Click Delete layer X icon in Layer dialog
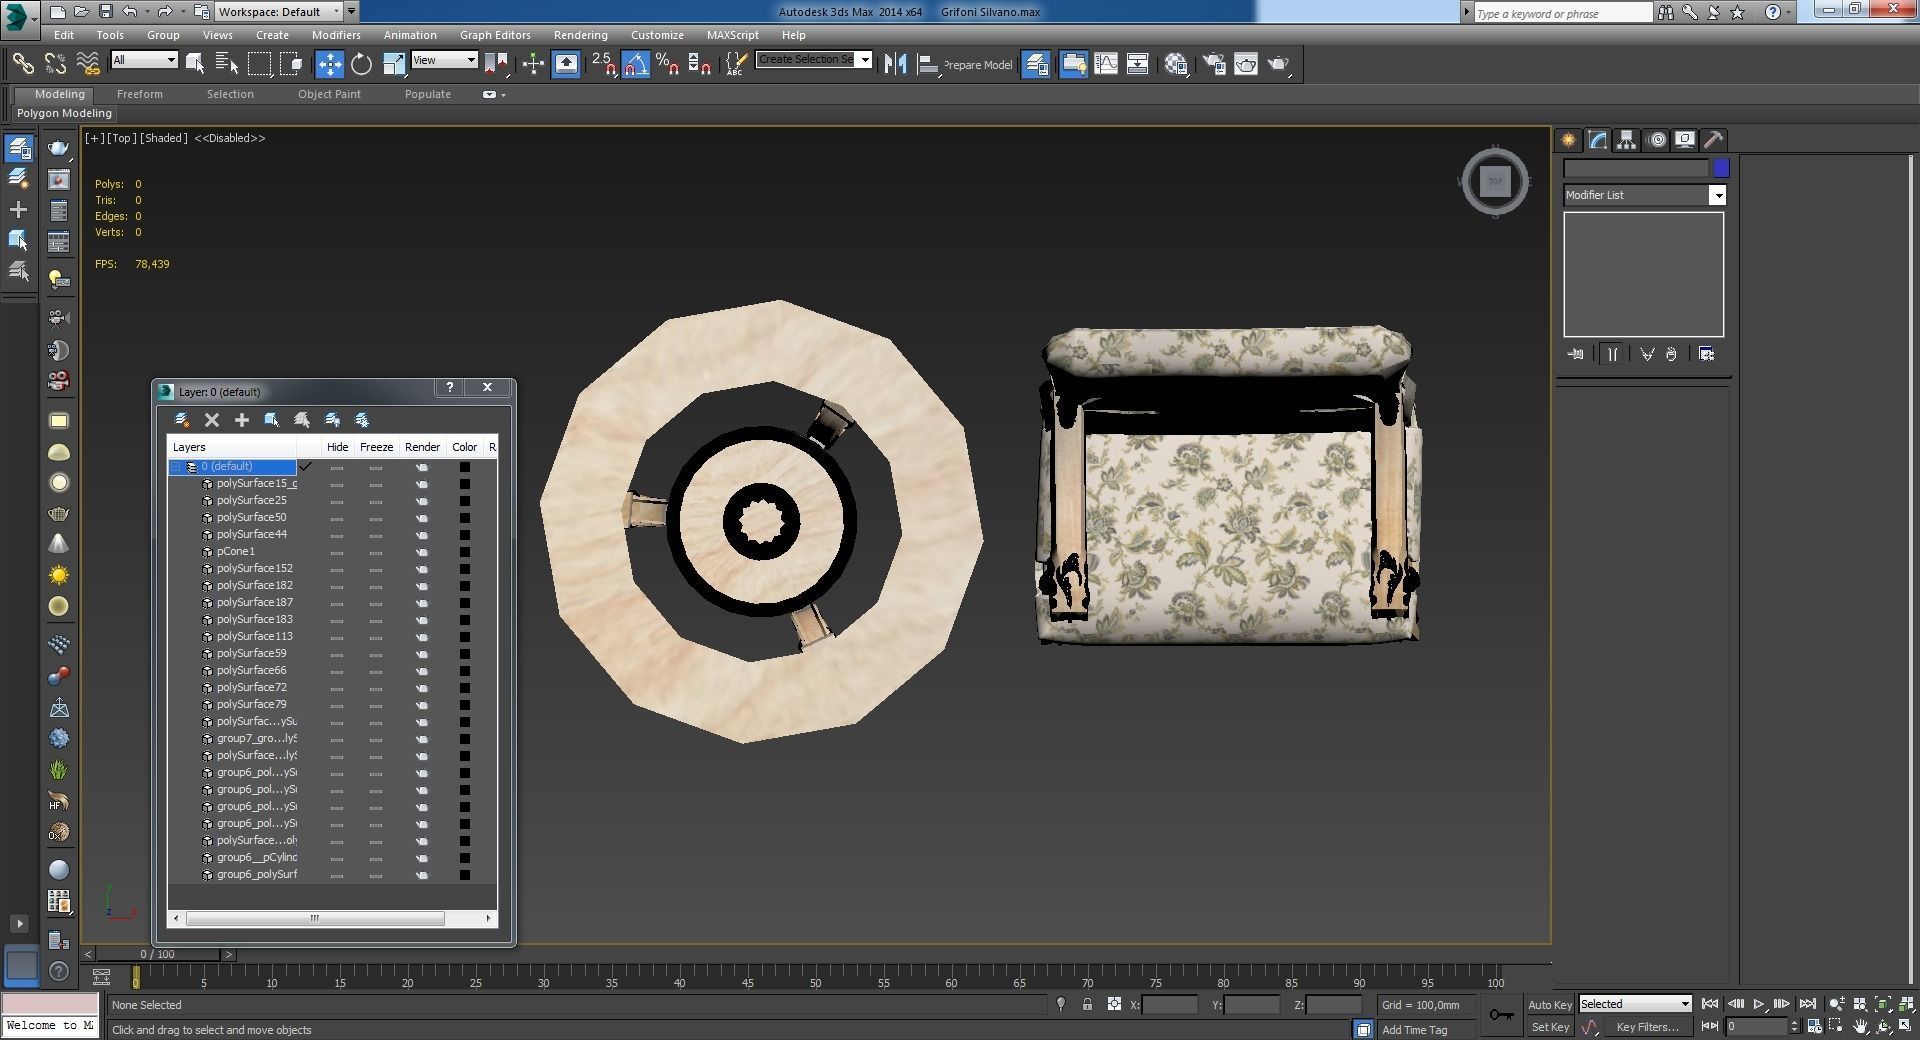1920x1040 pixels. (212, 420)
